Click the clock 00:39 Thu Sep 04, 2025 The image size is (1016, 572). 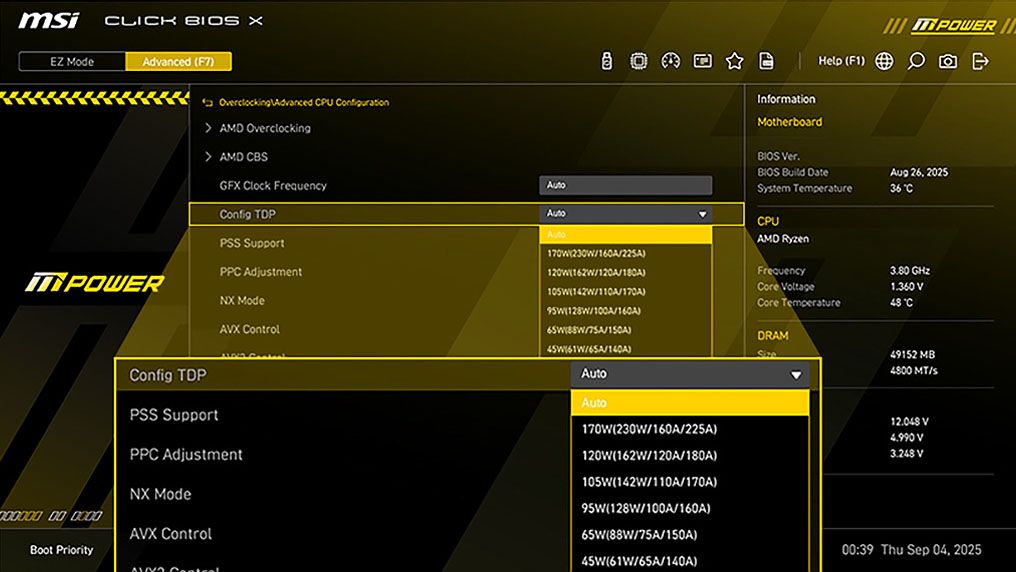pos(912,550)
